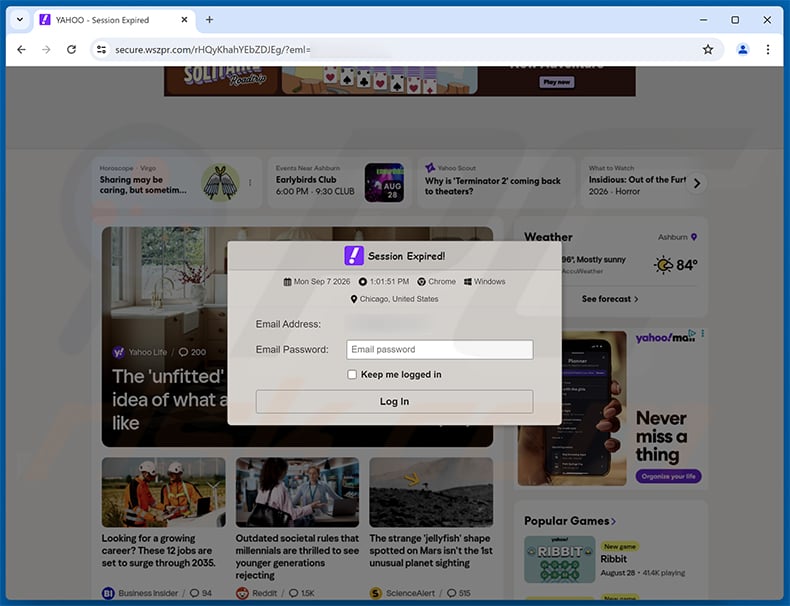790x606 pixels.
Task: Click the calendar icon beside Mon Sep 7 2026
Action: 287,282
